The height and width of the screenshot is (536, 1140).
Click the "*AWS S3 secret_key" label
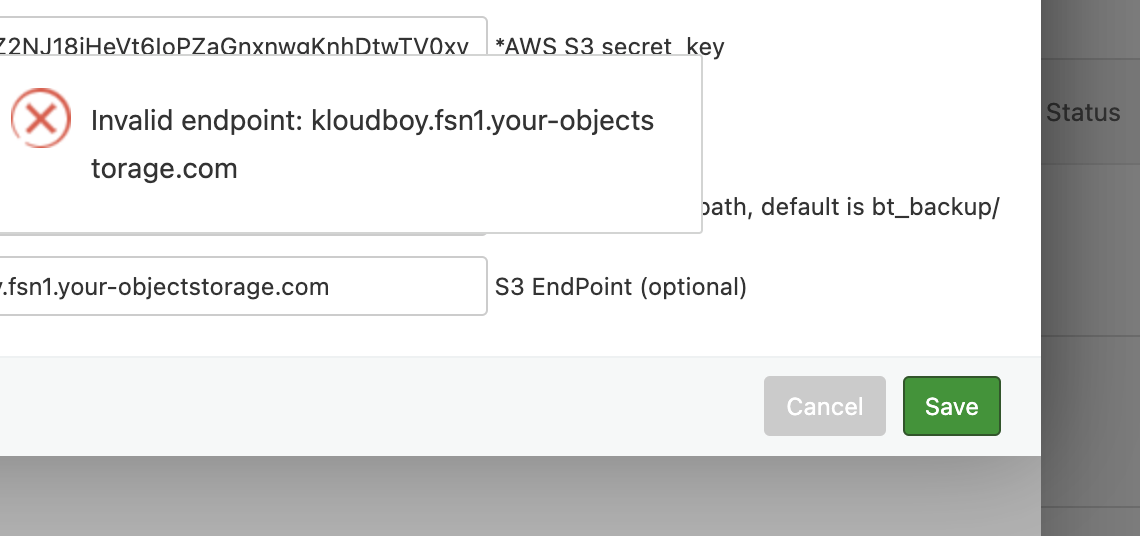[610, 46]
